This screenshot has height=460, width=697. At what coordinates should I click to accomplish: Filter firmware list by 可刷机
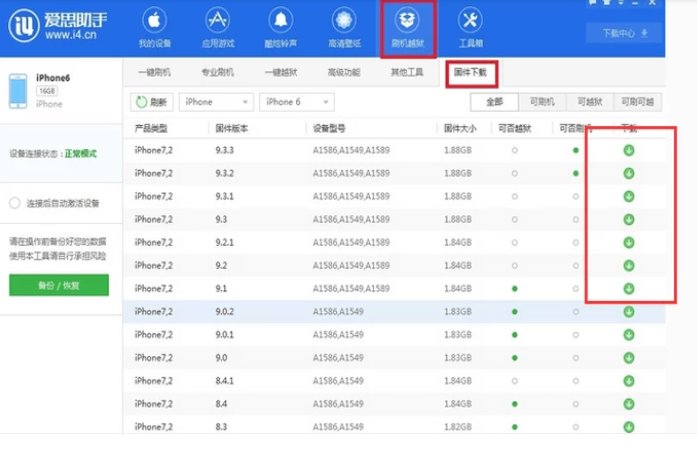[542, 102]
